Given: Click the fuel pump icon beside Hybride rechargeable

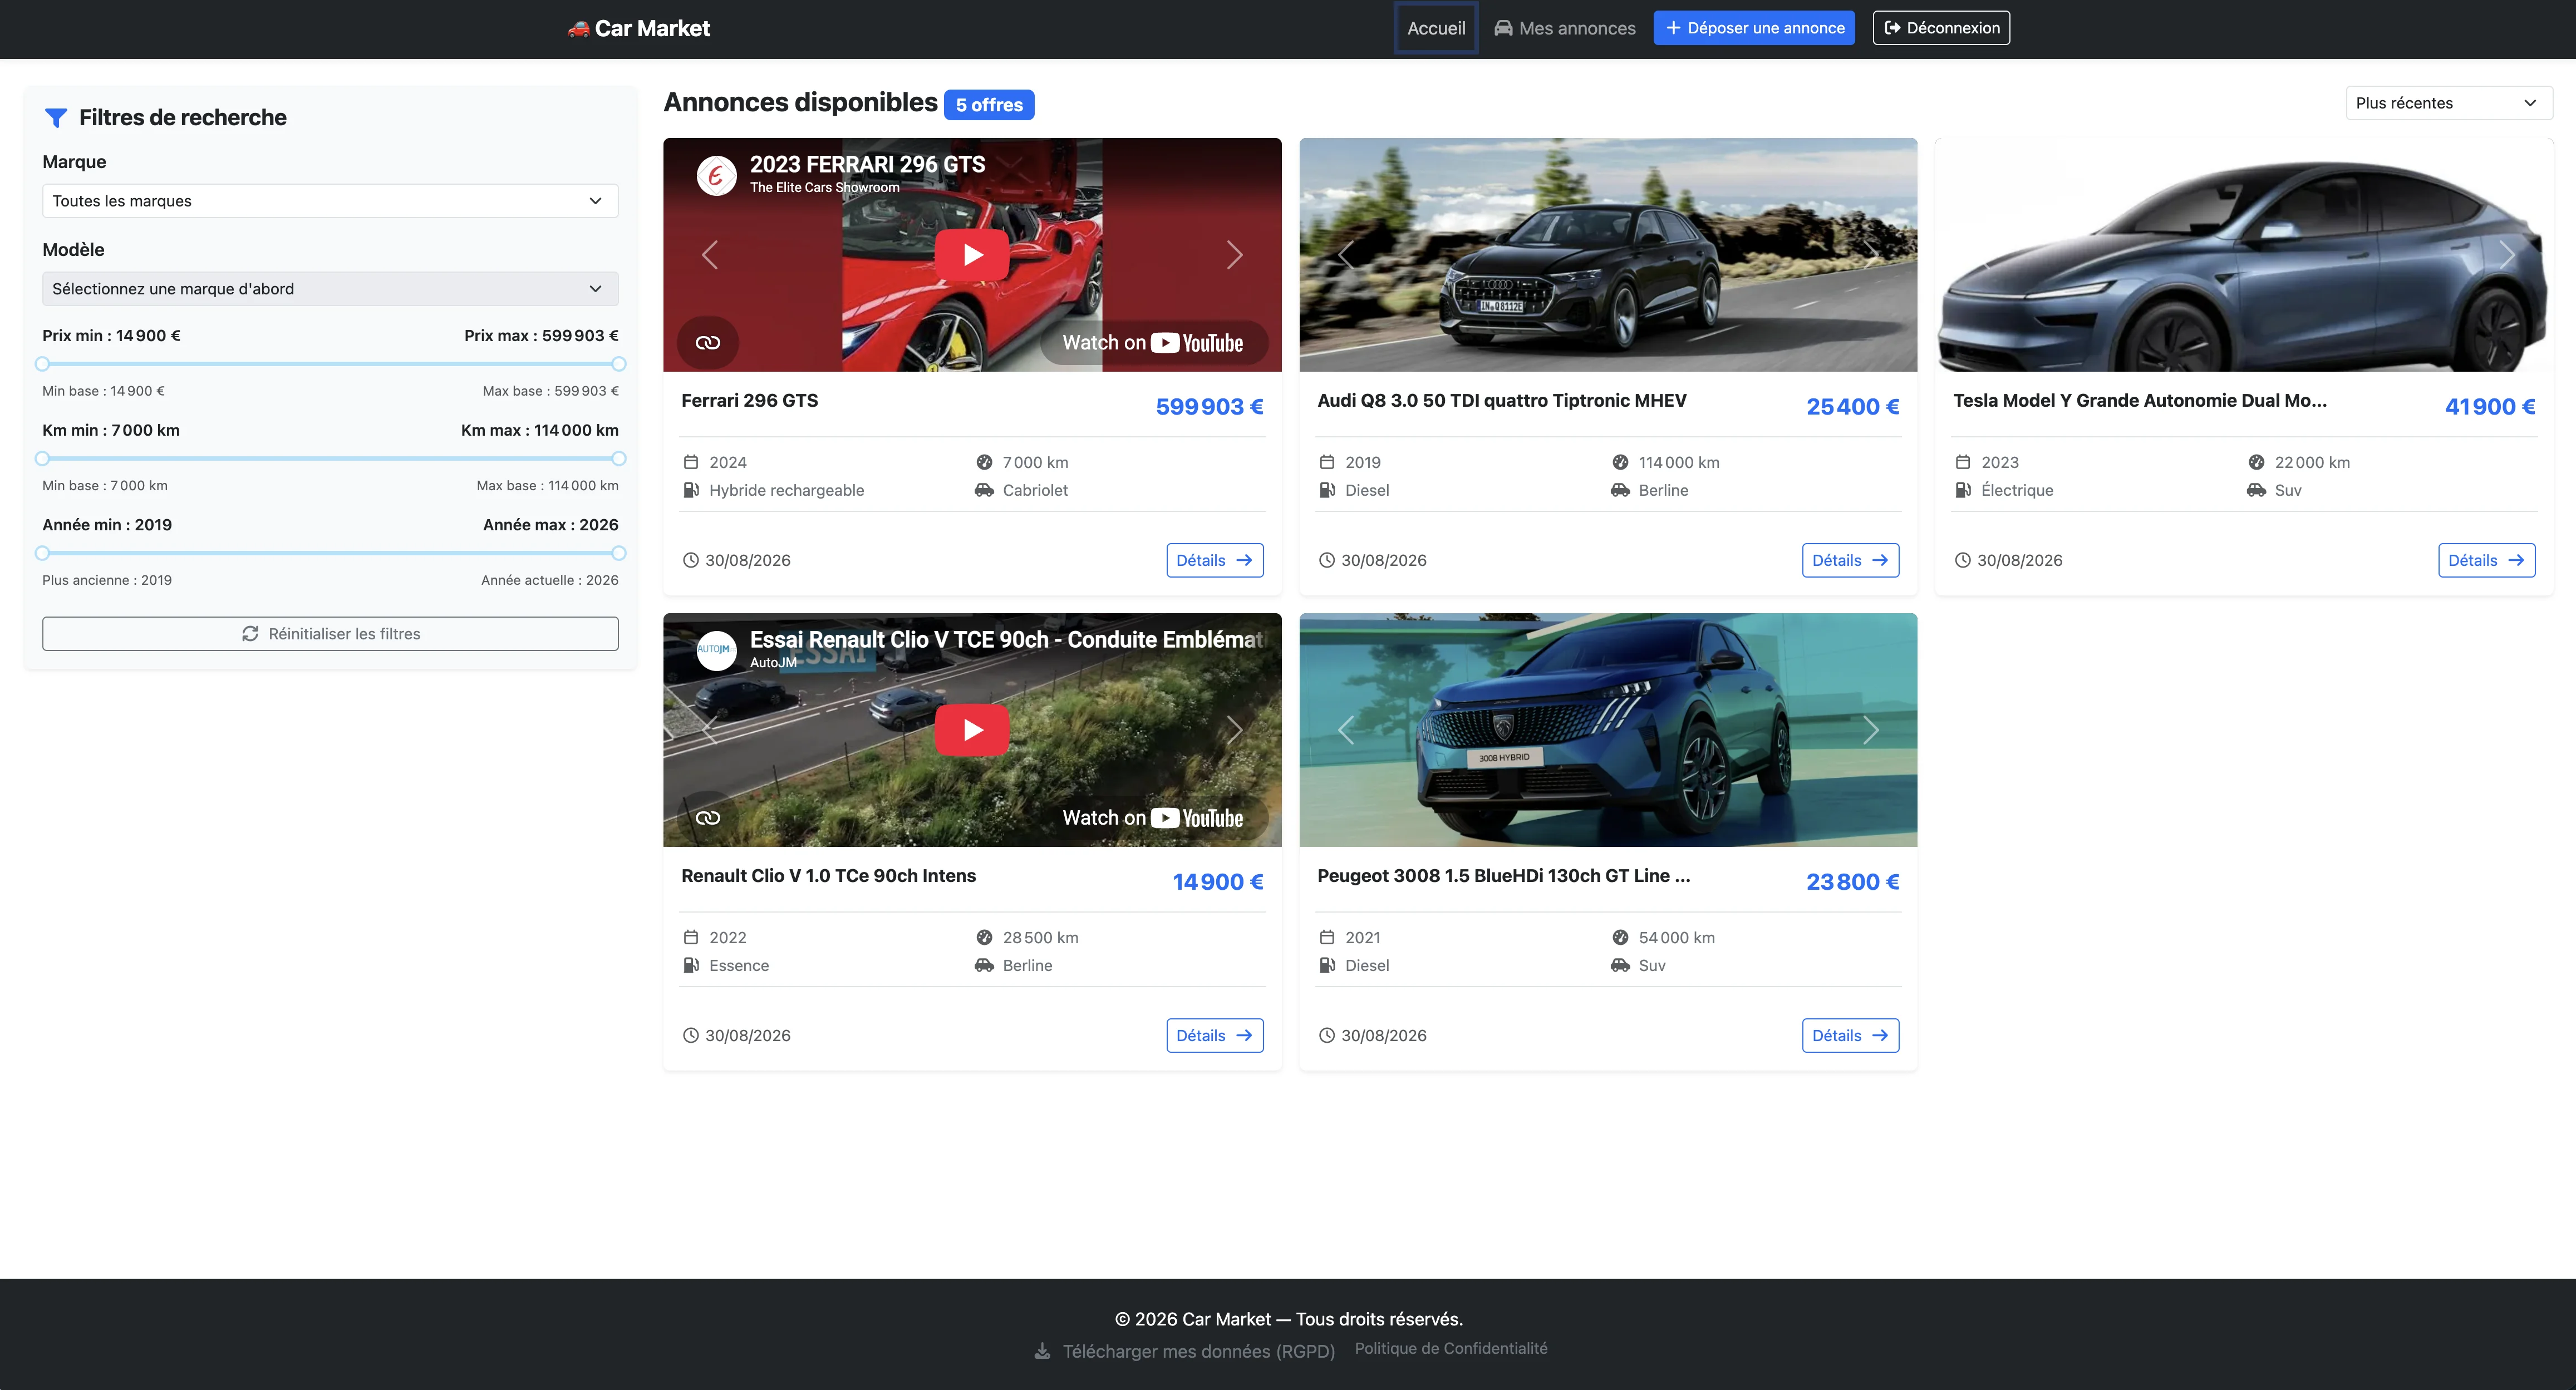Looking at the screenshot, I should pos(691,490).
